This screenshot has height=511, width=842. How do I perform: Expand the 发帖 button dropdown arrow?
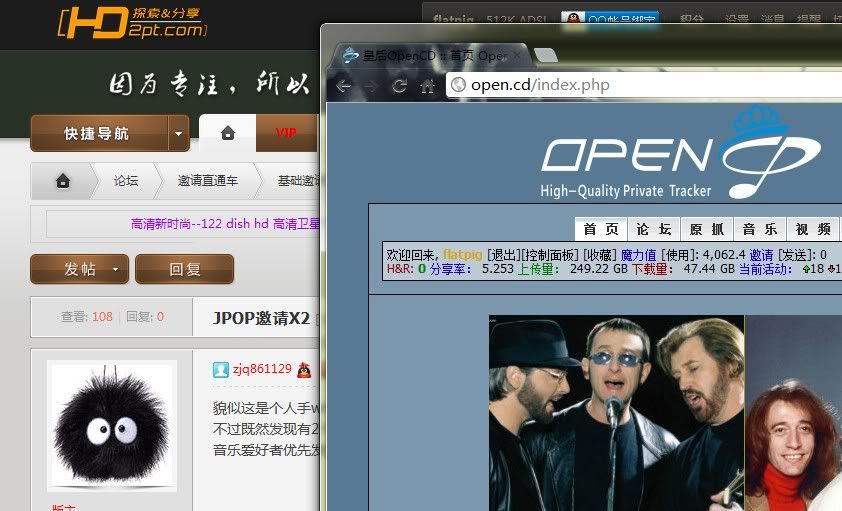115,269
